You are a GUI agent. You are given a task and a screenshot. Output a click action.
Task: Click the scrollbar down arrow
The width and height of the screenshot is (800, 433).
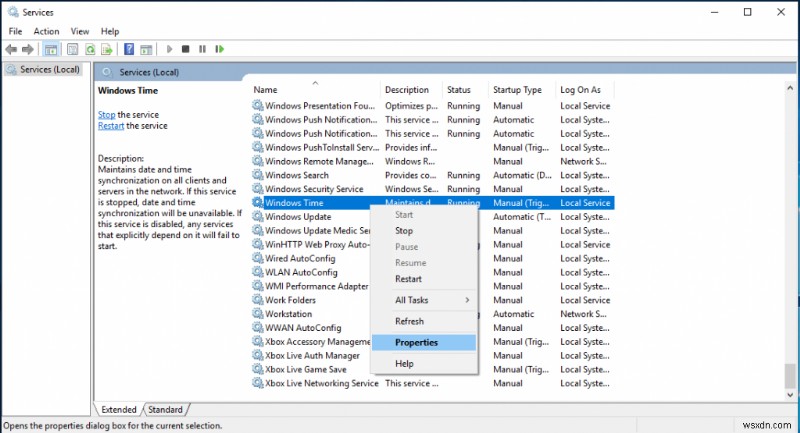[x=790, y=395]
